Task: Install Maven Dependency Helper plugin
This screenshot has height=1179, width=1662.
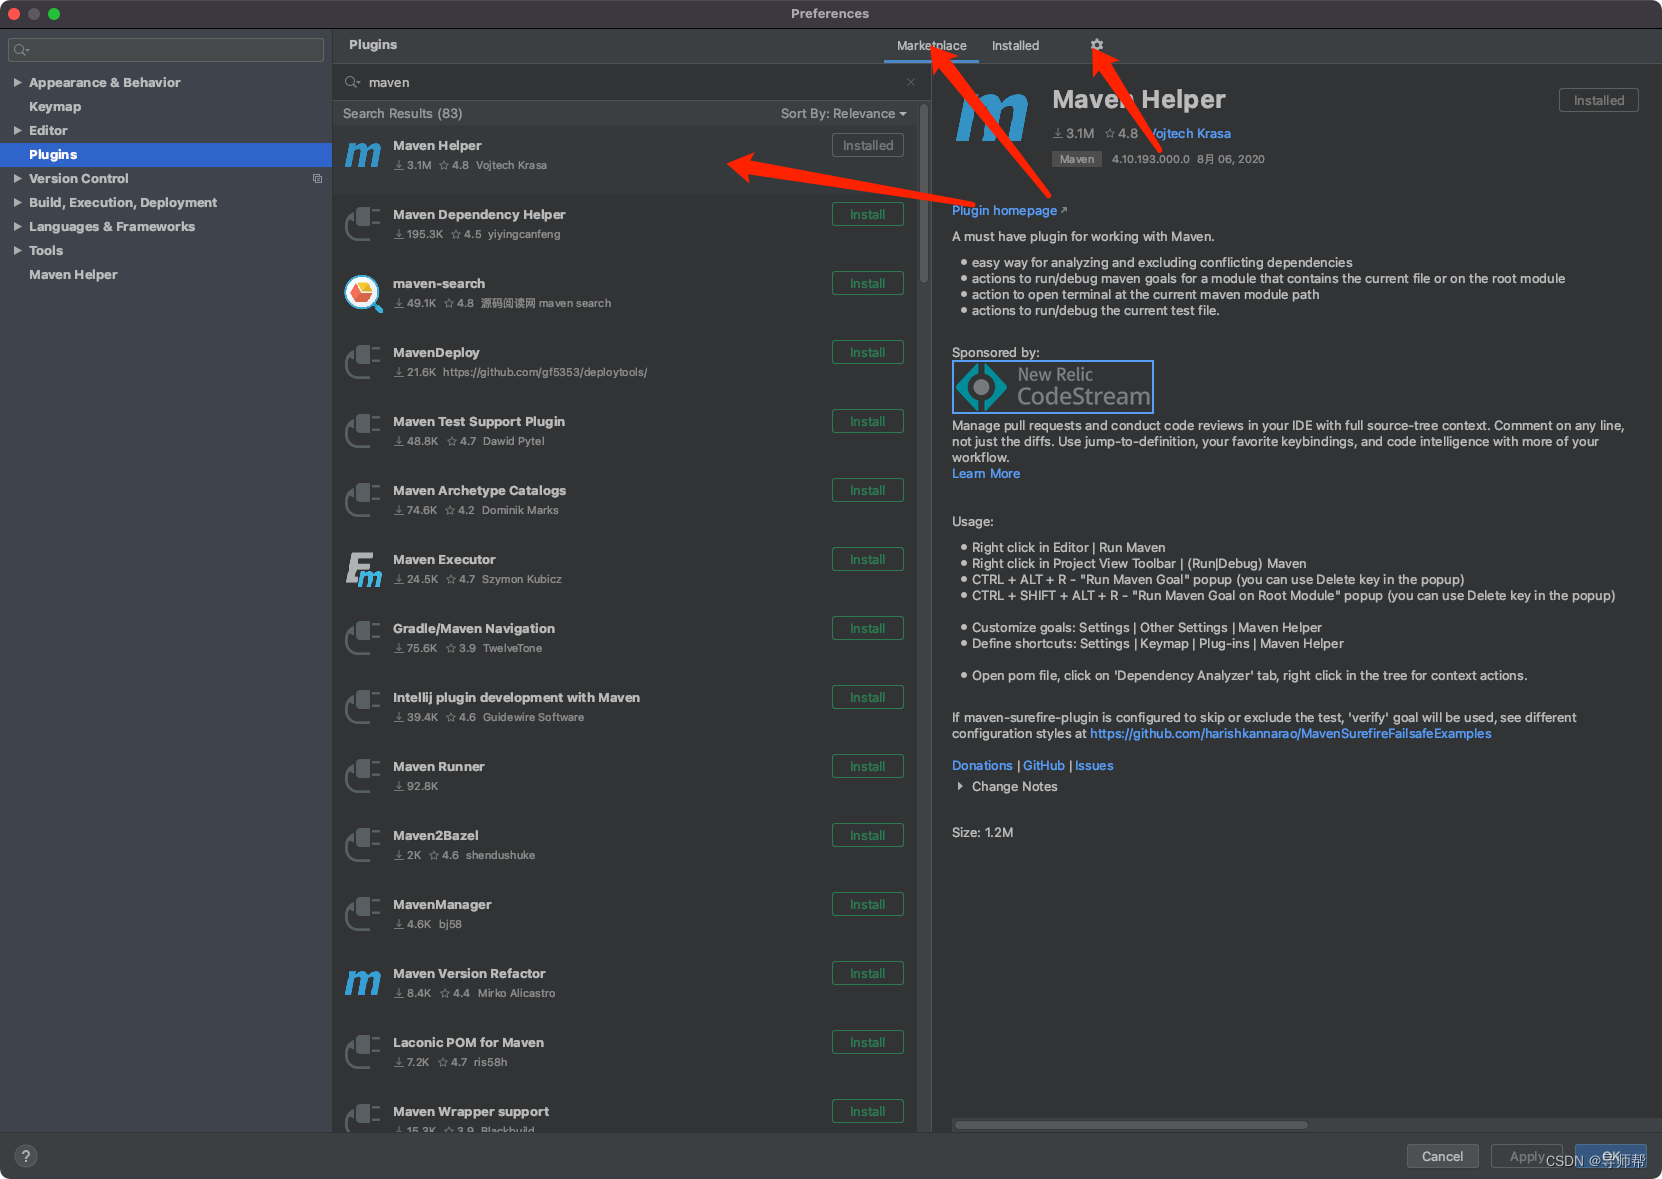Action: (867, 214)
